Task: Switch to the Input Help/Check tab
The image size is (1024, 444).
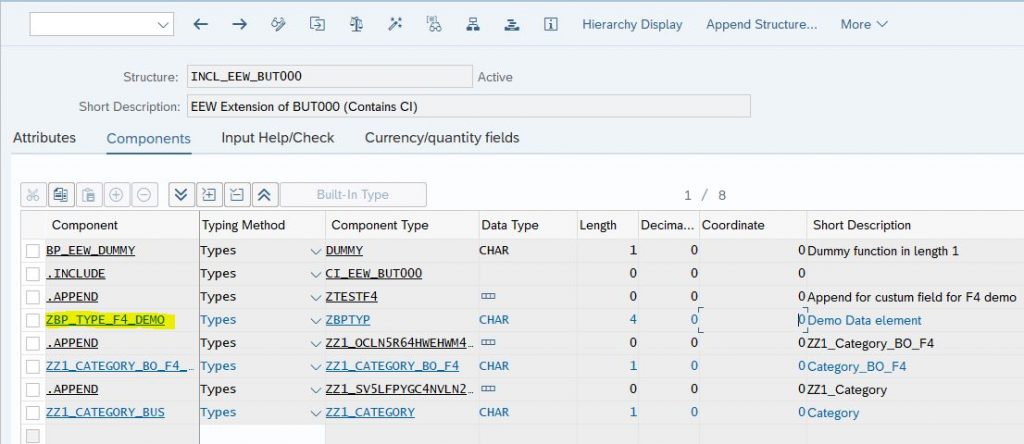Action: coord(278,138)
